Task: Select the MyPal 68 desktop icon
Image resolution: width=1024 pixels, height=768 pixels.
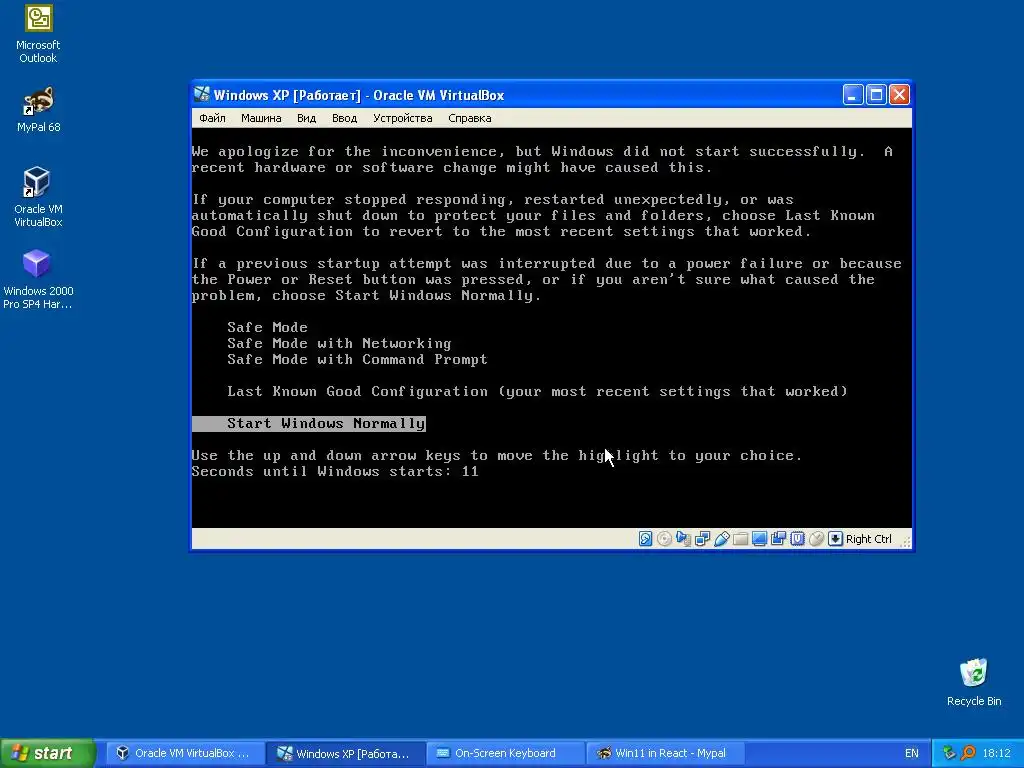Action: point(38,110)
